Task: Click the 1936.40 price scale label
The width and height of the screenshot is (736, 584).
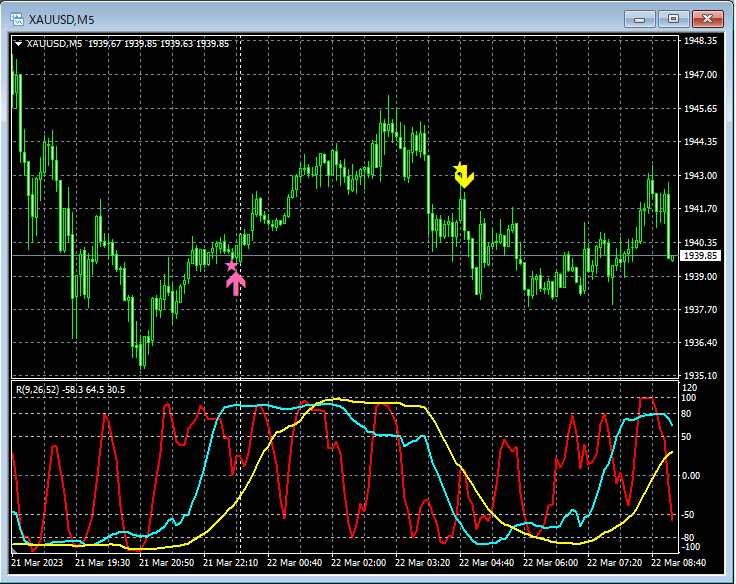Action: pos(700,342)
